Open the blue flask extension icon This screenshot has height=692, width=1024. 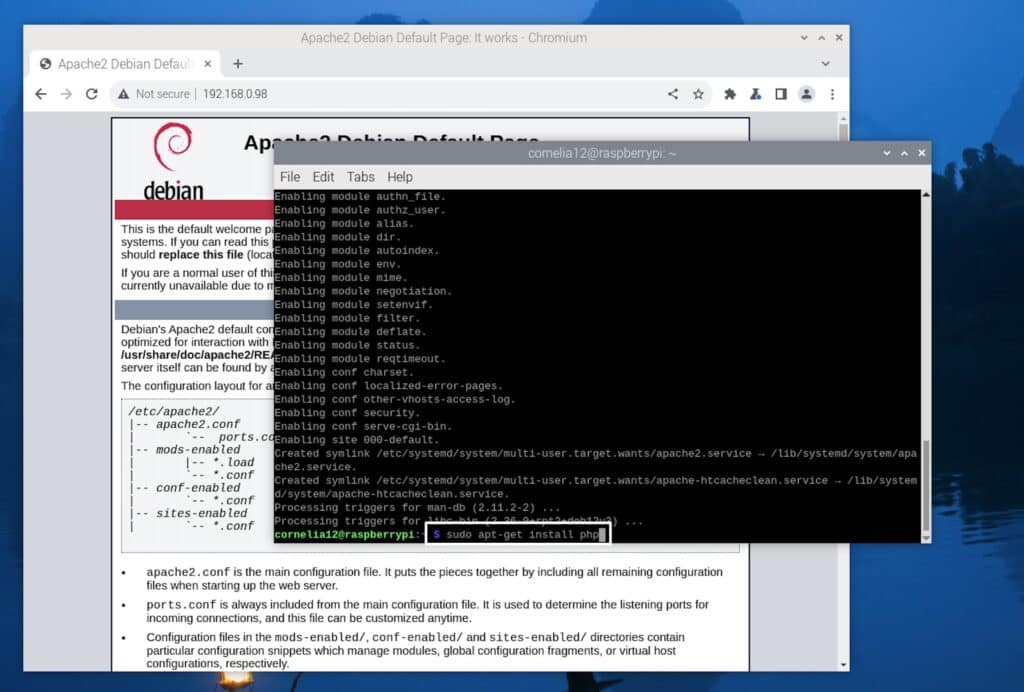click(x=756, y=93)
